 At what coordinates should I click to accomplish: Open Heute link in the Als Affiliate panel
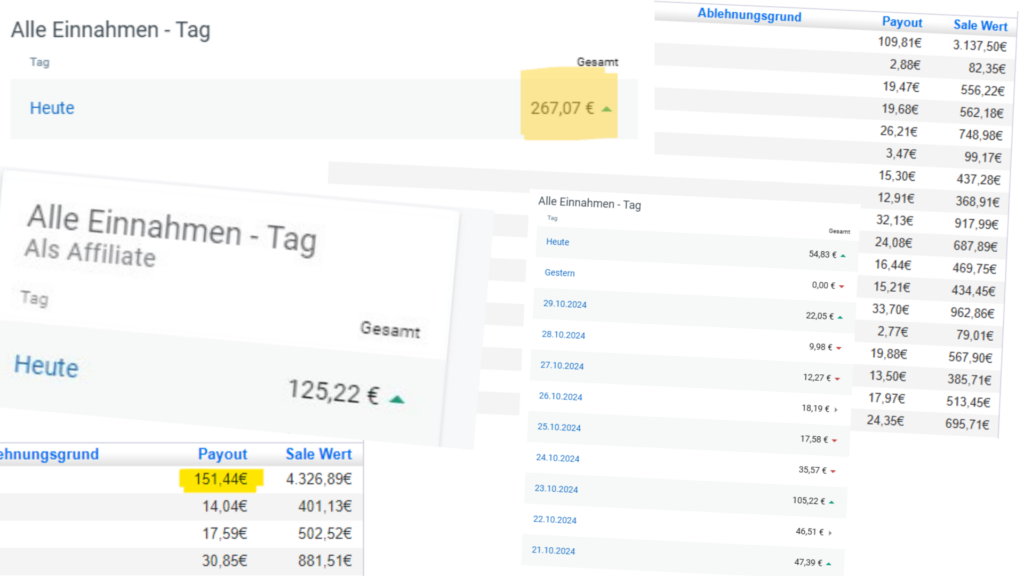click(46, 366)
